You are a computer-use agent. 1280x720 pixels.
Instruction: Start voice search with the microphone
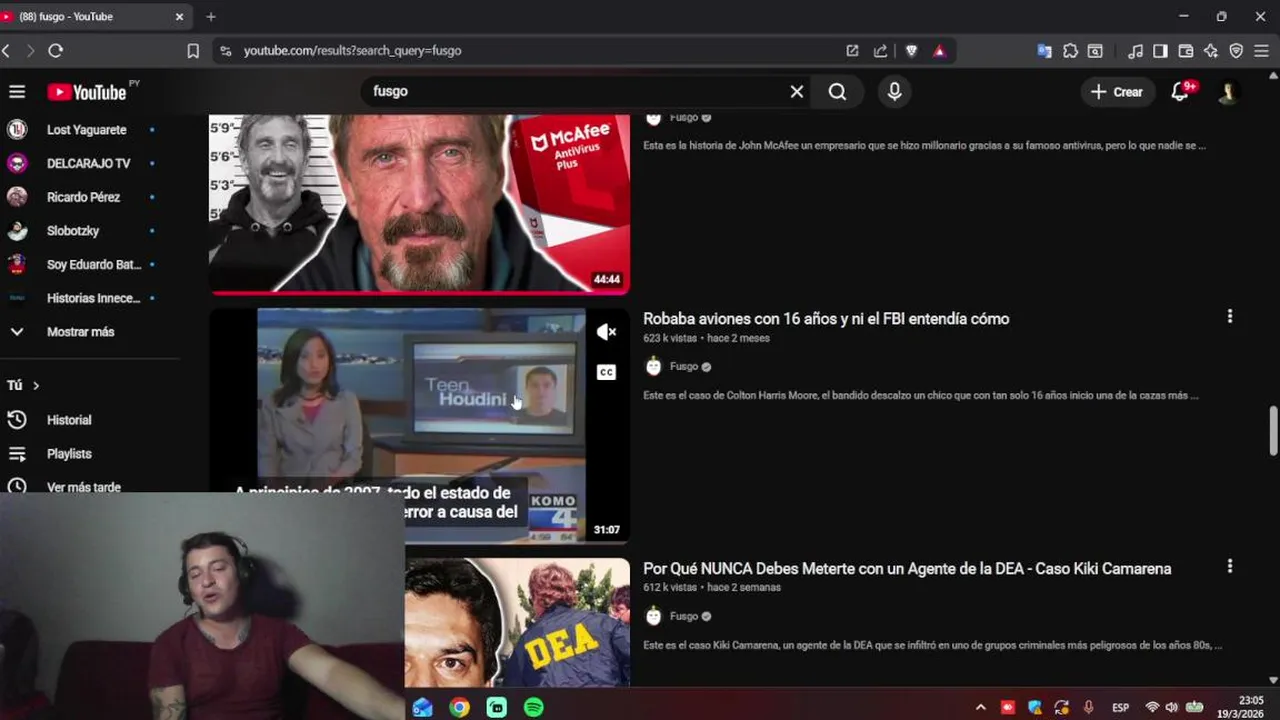click(x=894, y=92)
